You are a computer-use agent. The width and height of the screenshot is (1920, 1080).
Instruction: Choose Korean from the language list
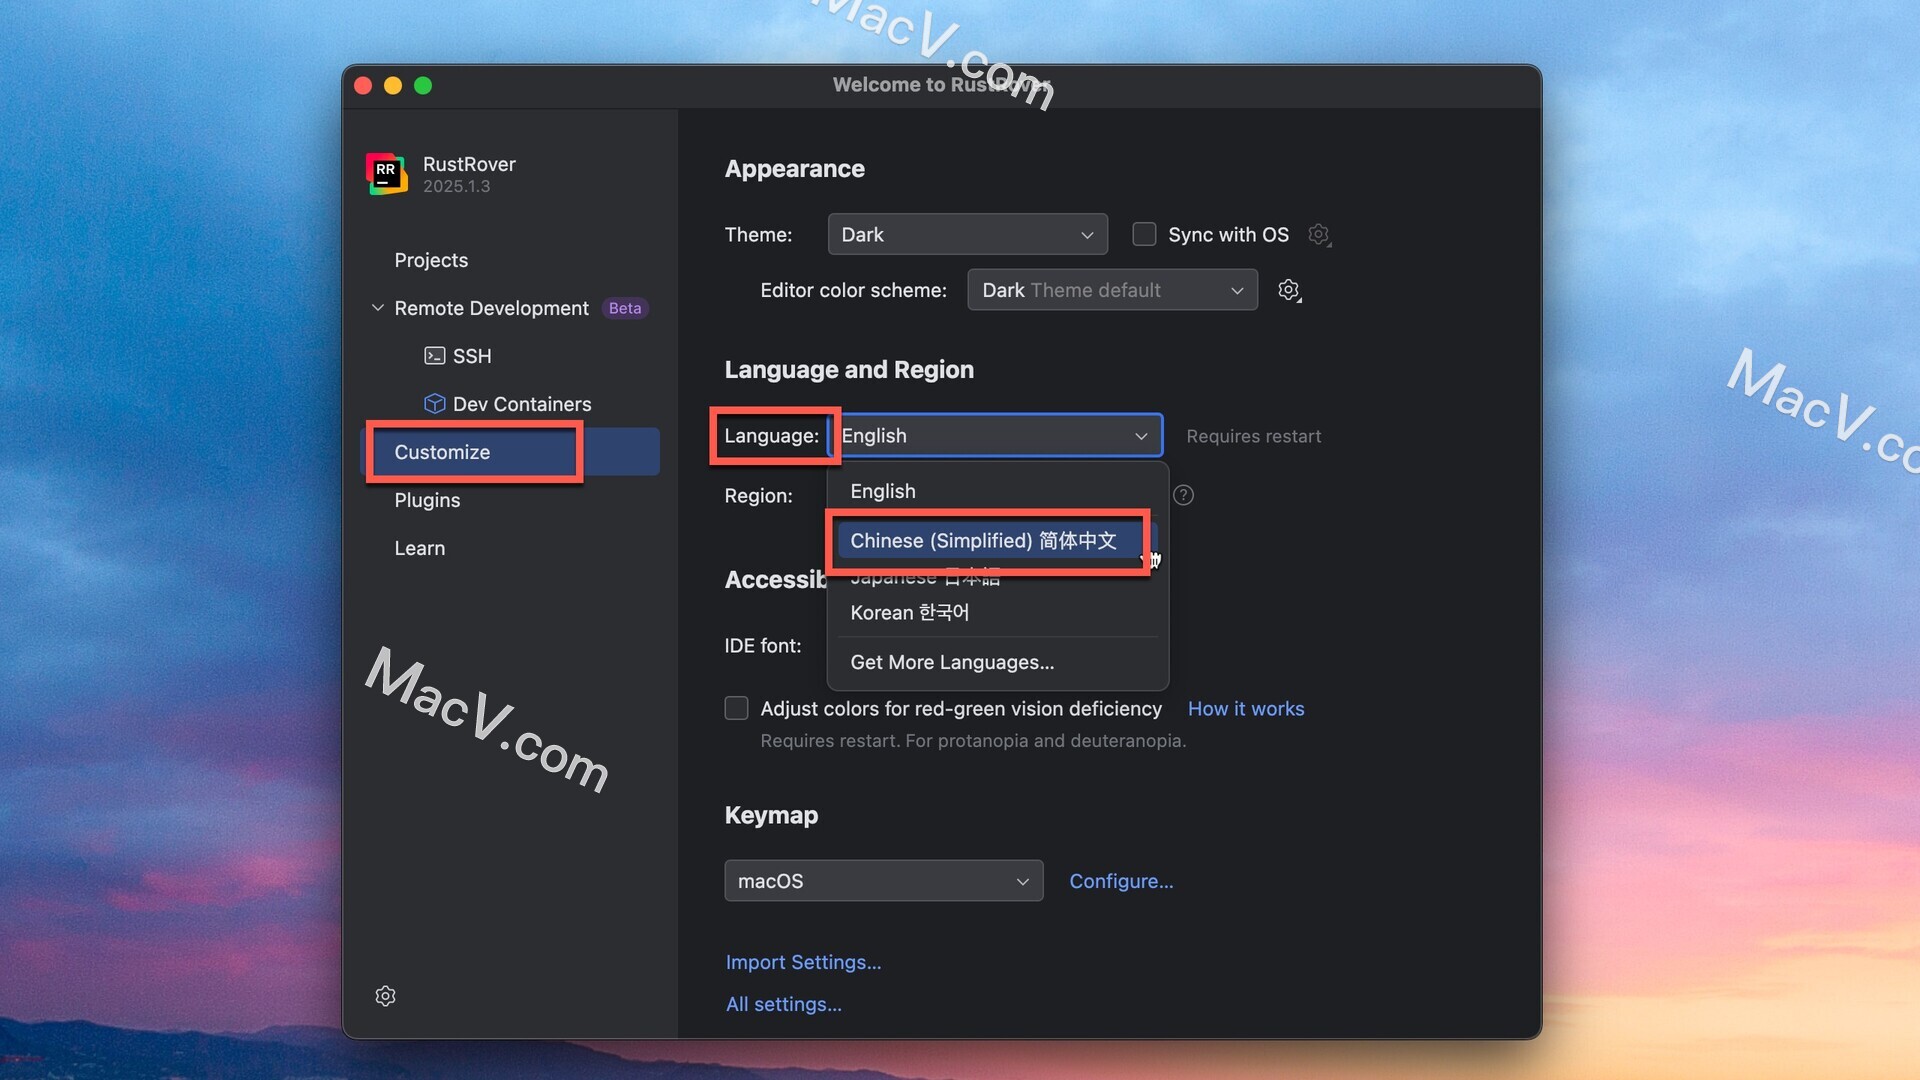click(909, 612)
